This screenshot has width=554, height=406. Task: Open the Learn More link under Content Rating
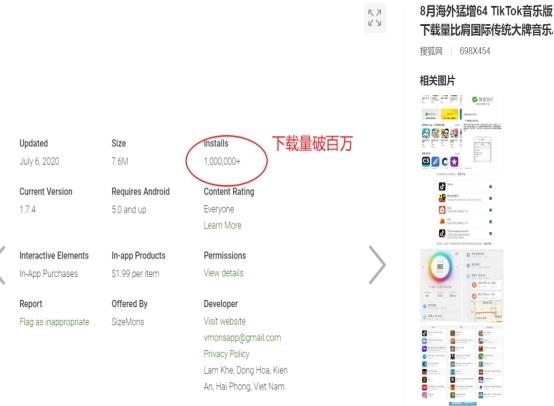pyautogui.click(x=222, y=225)
